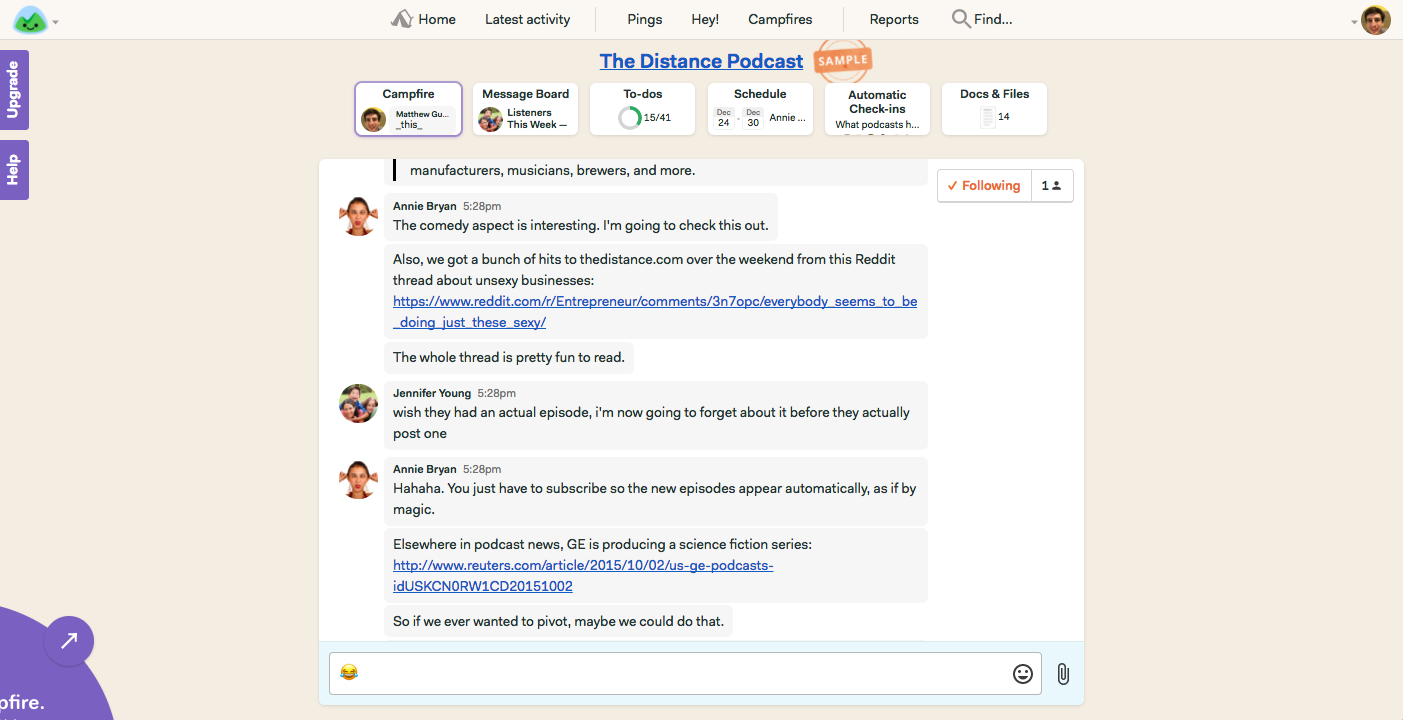Click the Basecamp logo icon
Viewport: 1403px width, 720px height.
point(31,20)
